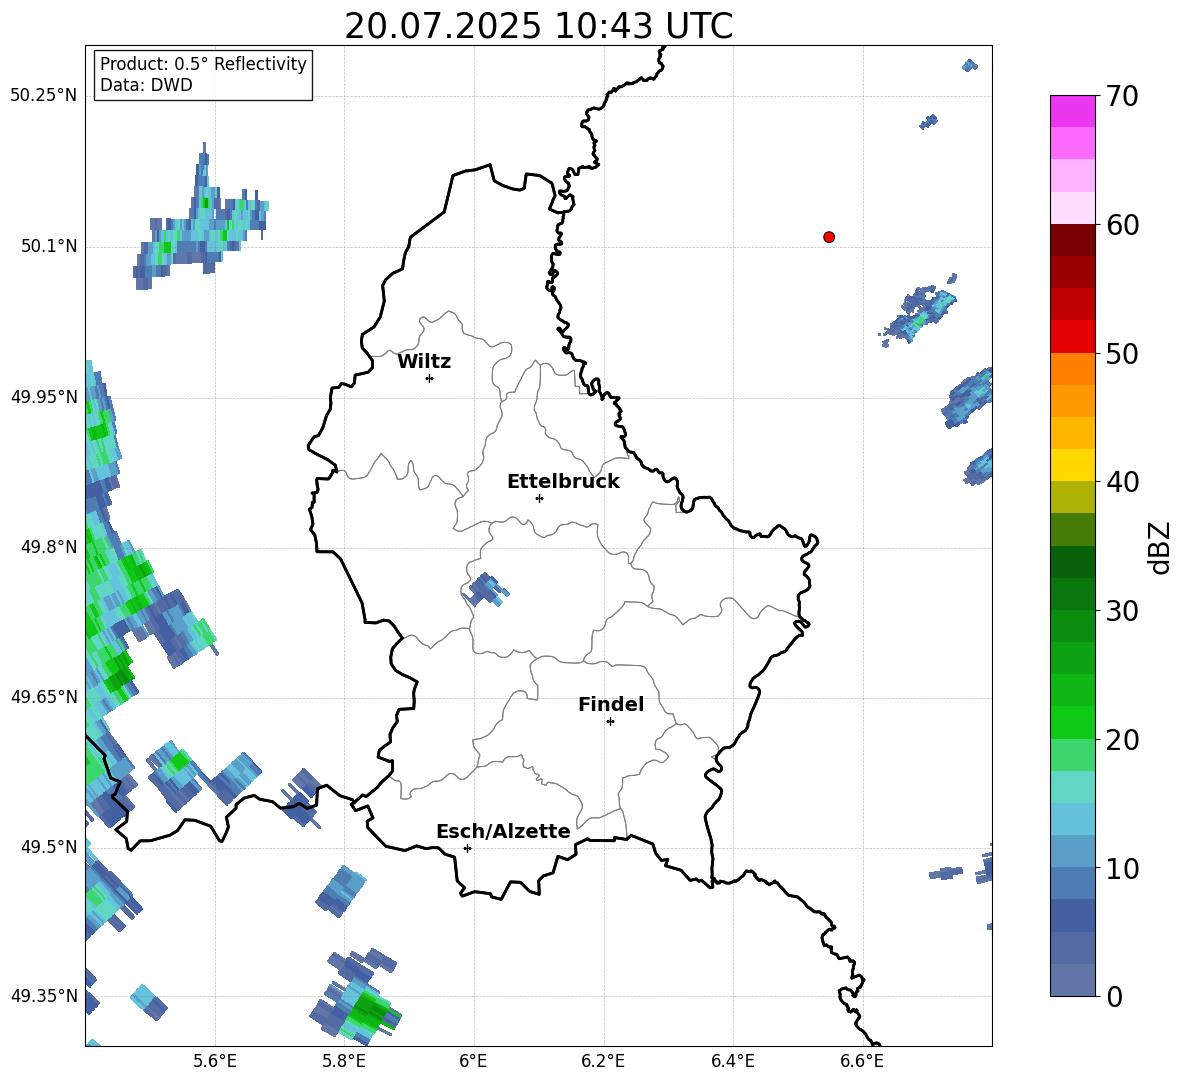Click the orange color band just below 50

[x=1072, y=369]
